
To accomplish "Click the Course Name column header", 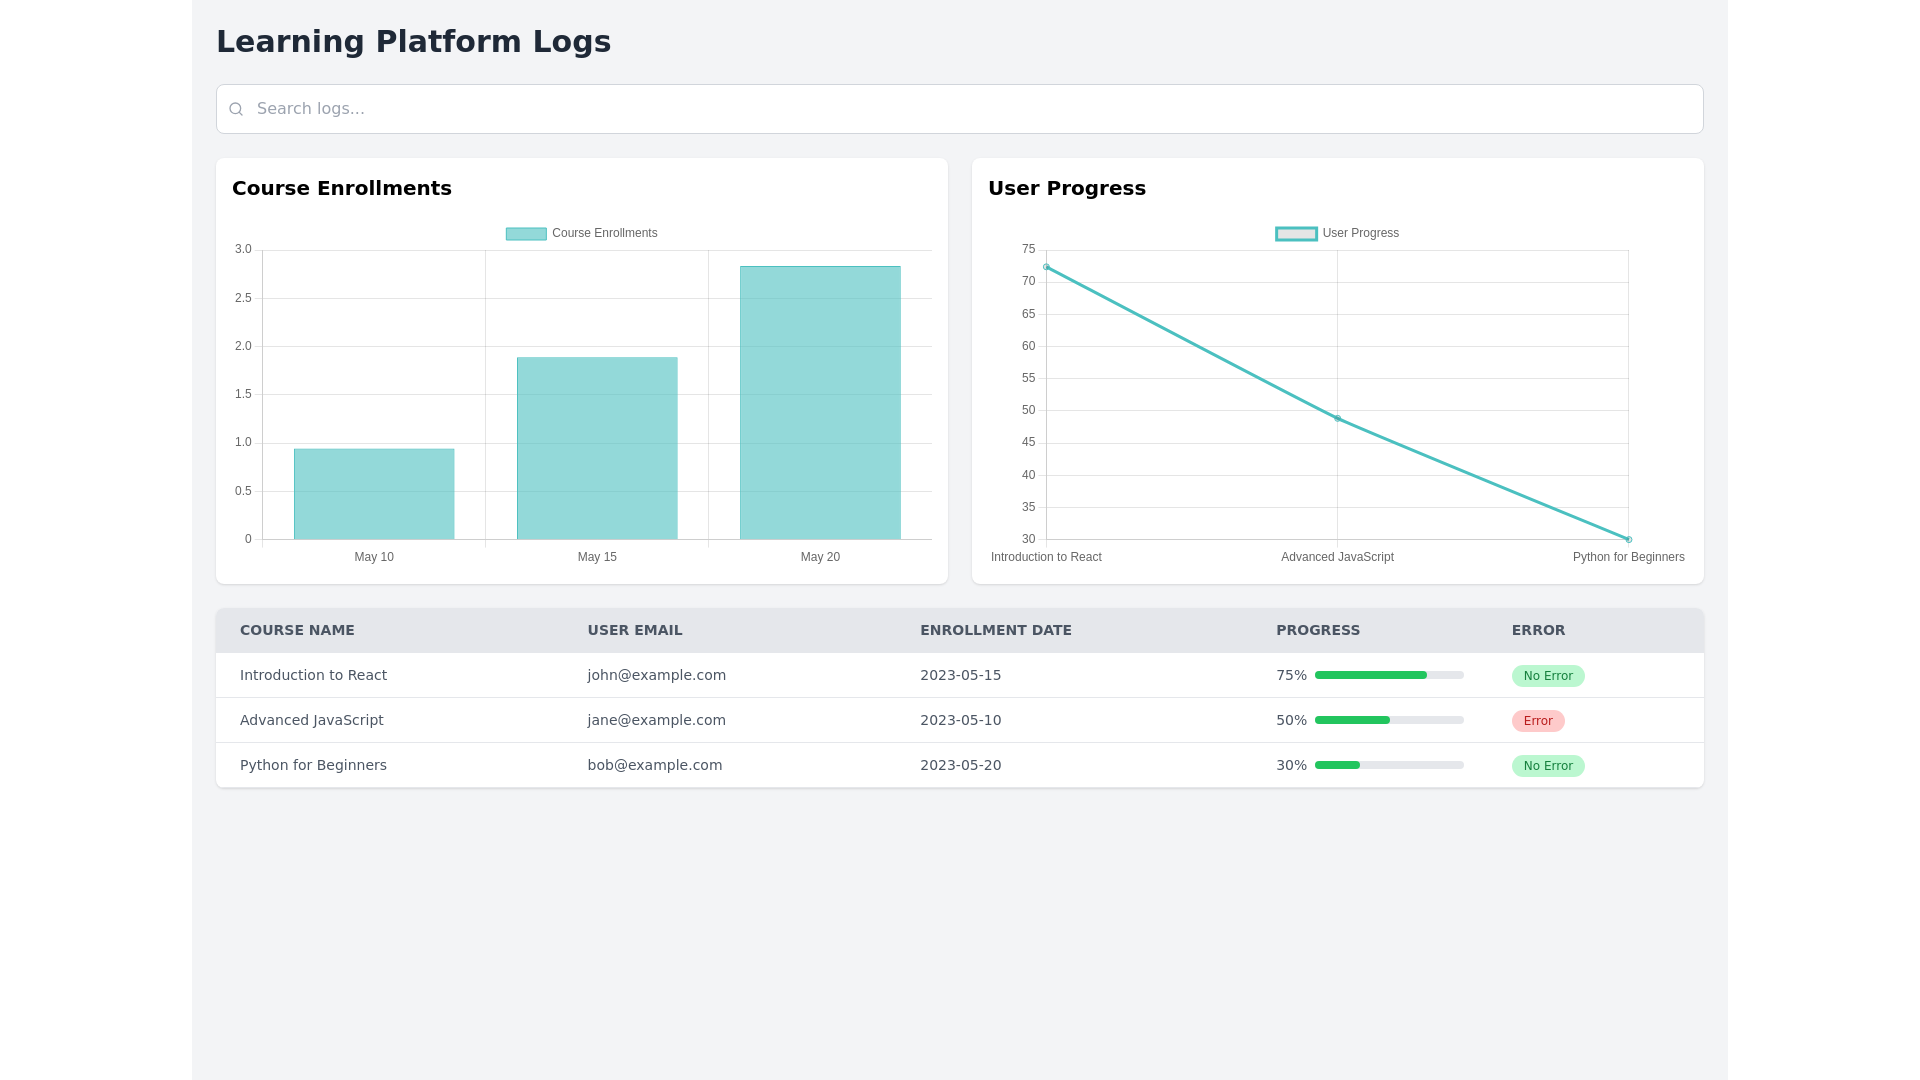I will tap(297, 631).
